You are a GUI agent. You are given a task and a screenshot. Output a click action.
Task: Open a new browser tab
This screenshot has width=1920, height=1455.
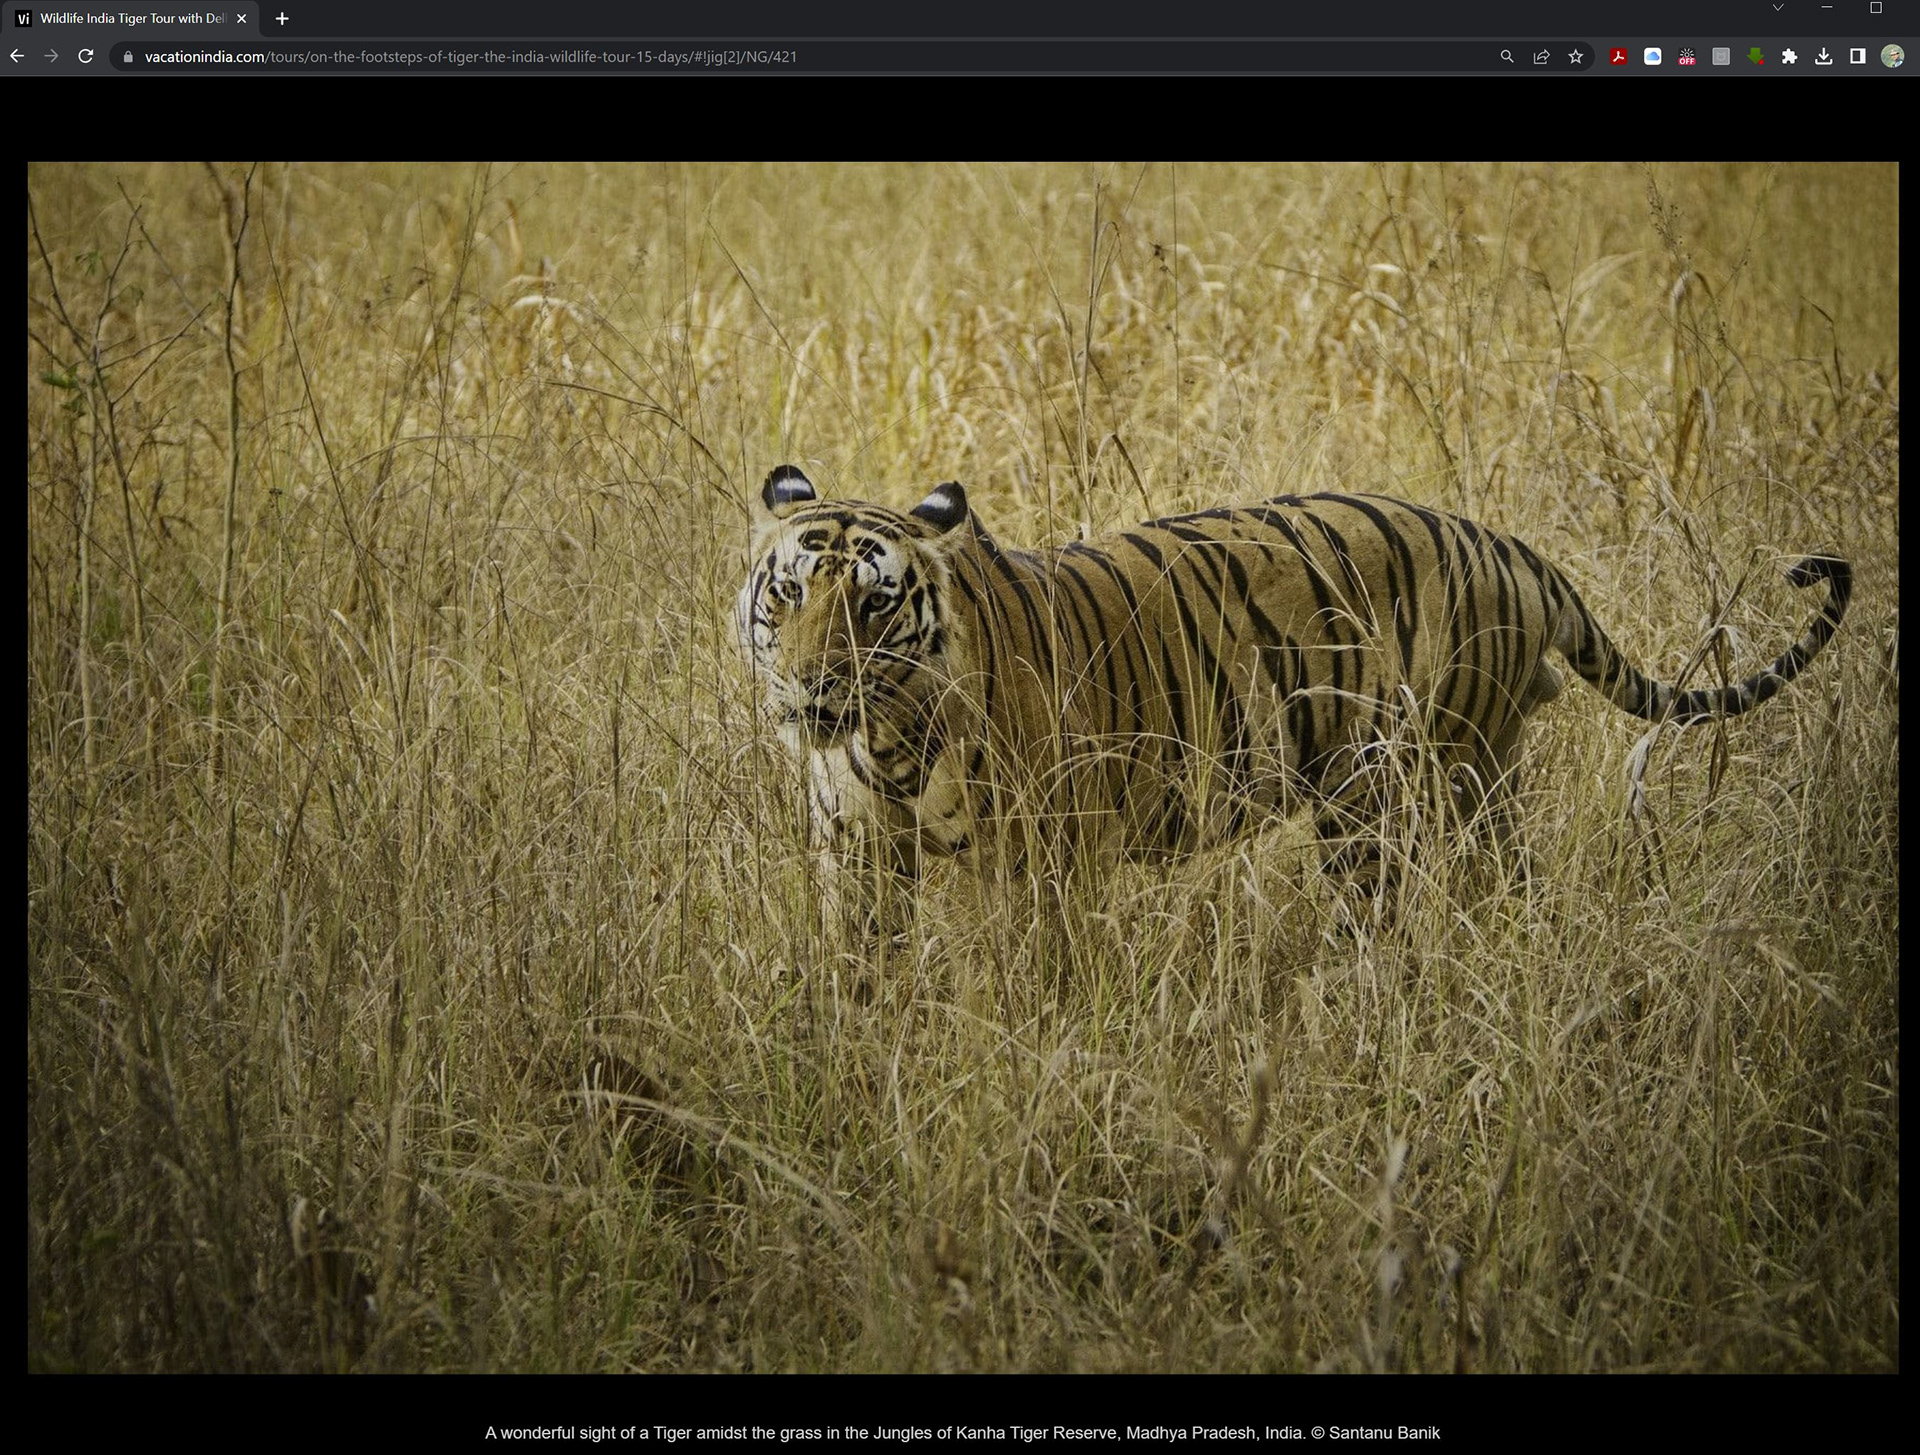pyautogui.click(x=282, y=19)
